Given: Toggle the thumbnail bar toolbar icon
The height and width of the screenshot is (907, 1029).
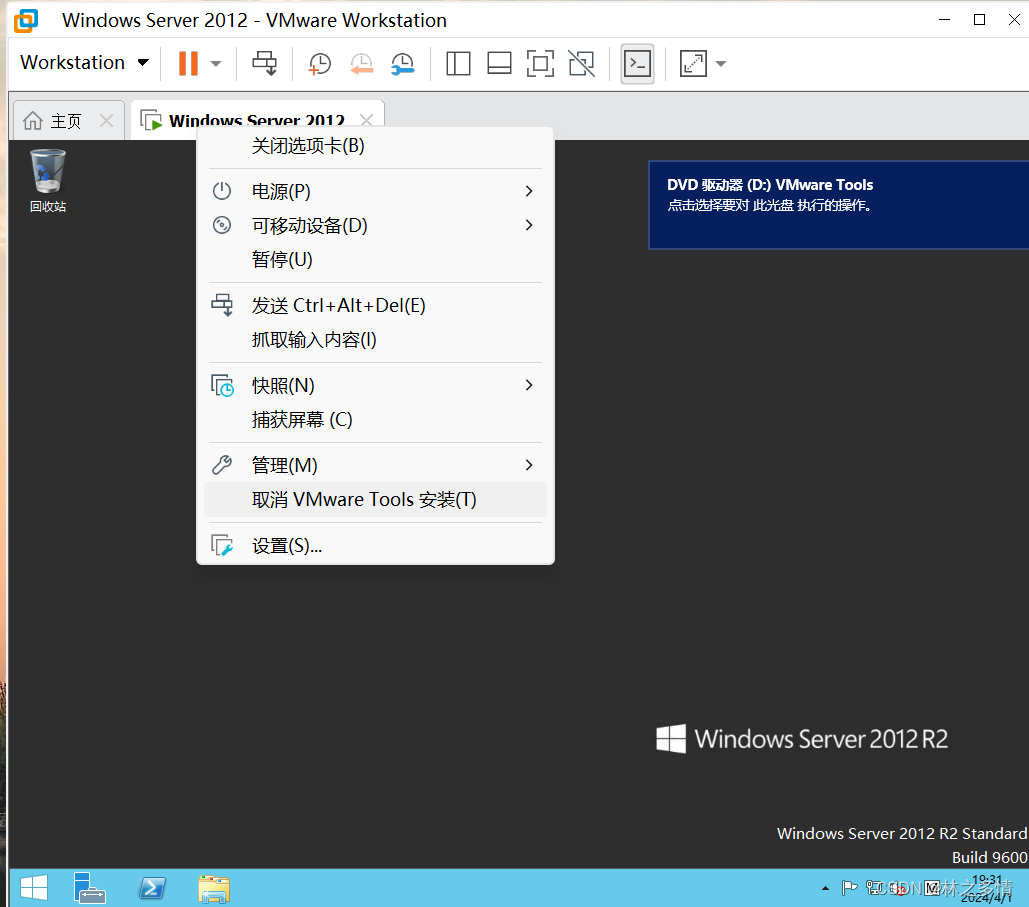Looking at the screenshot, I should click(499, 64).
